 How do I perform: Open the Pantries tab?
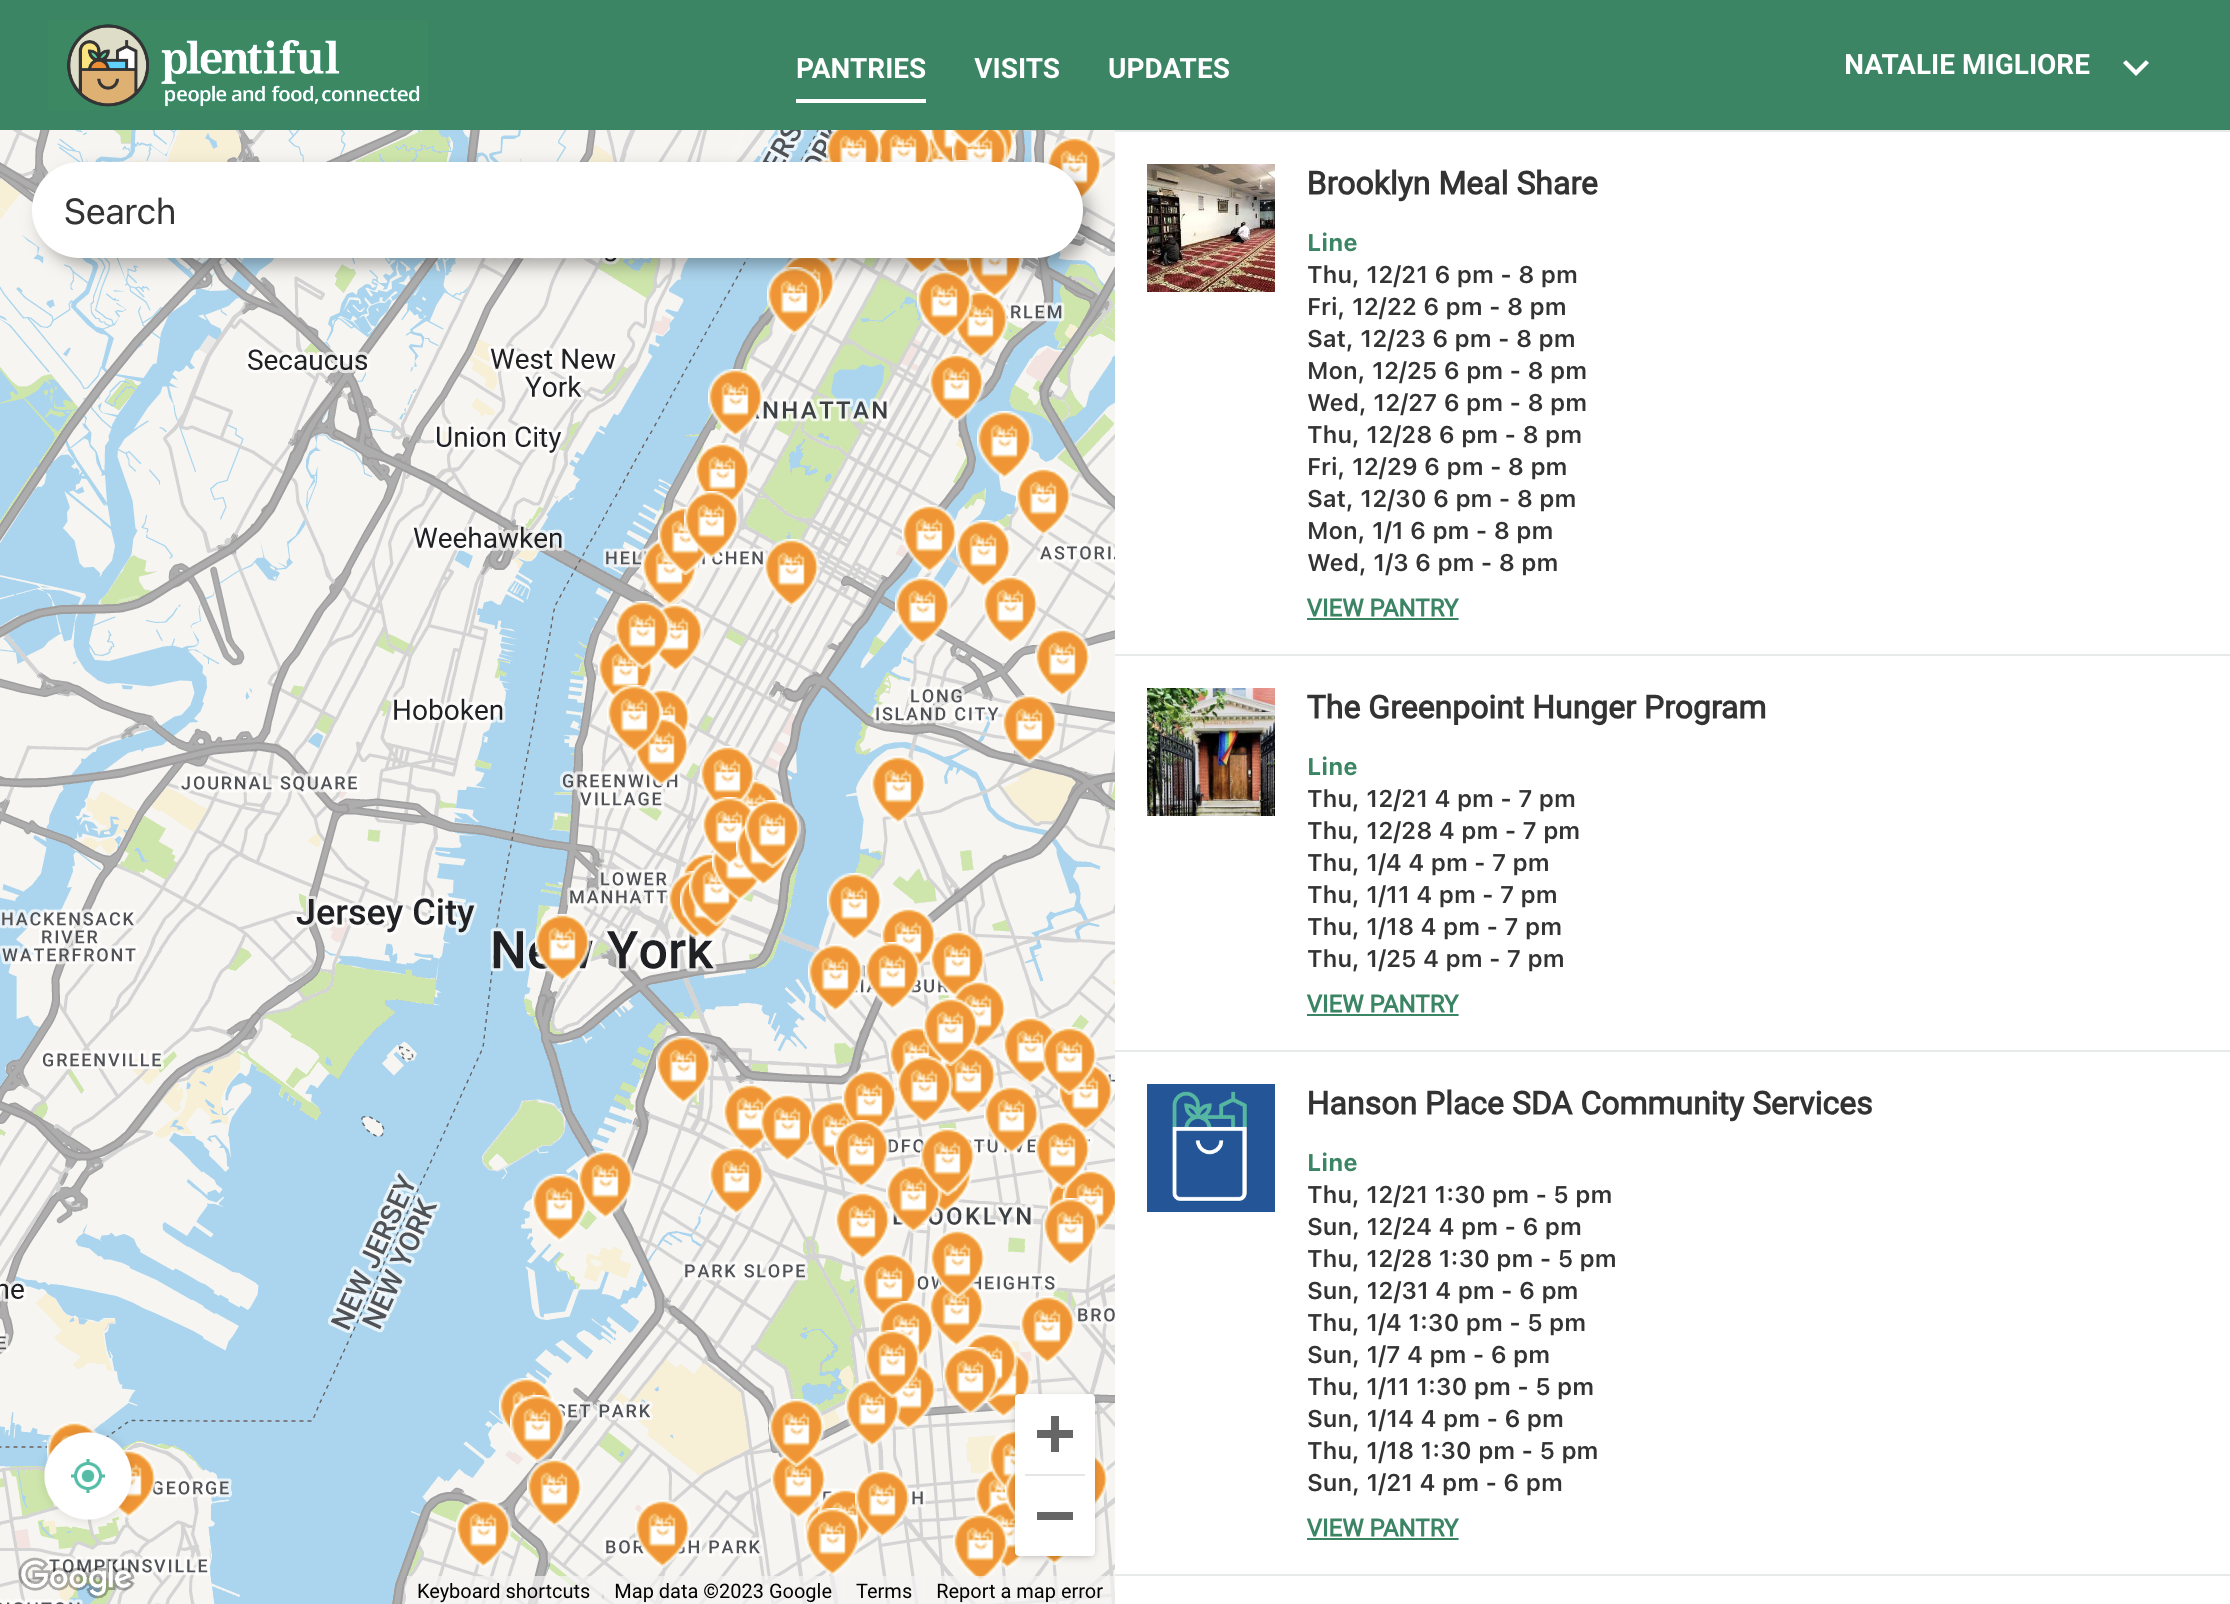pos(860,68)
